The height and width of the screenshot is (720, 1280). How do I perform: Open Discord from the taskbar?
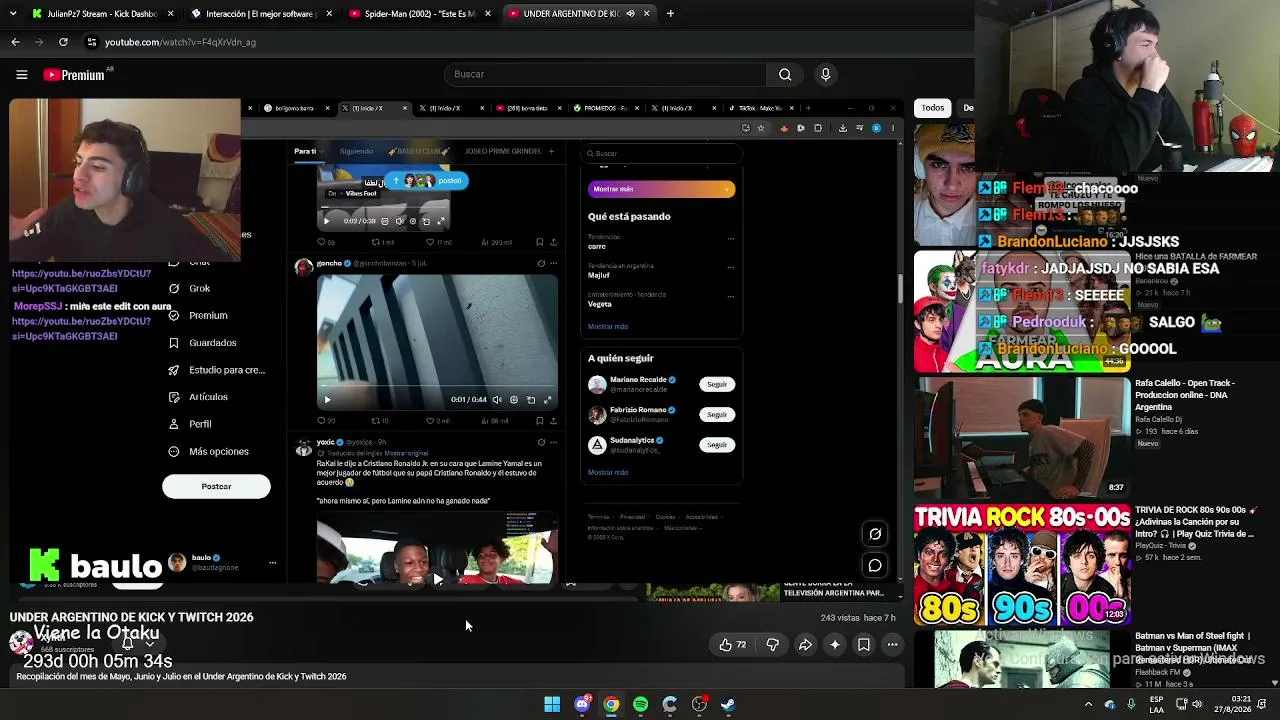pos(582,704)
